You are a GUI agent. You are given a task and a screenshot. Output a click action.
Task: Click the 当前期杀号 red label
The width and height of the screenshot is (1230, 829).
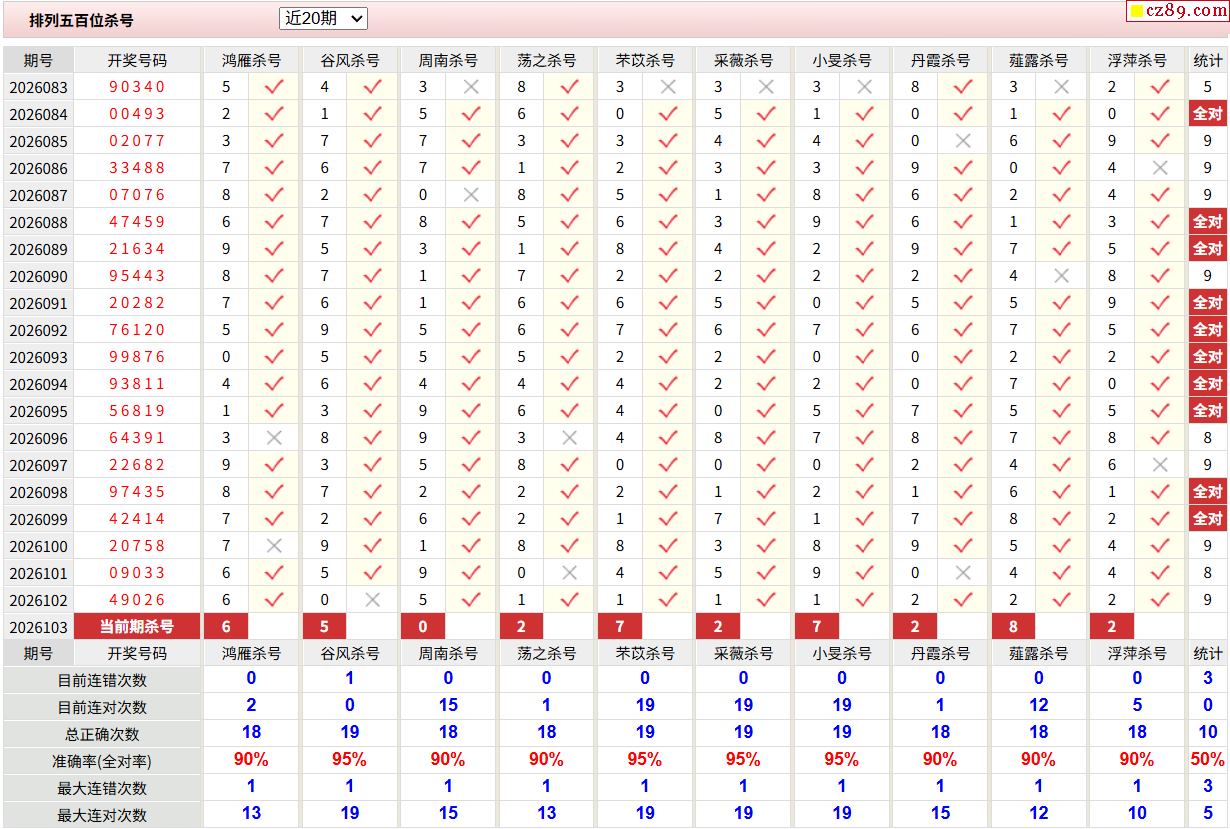(x=138, y=627)
